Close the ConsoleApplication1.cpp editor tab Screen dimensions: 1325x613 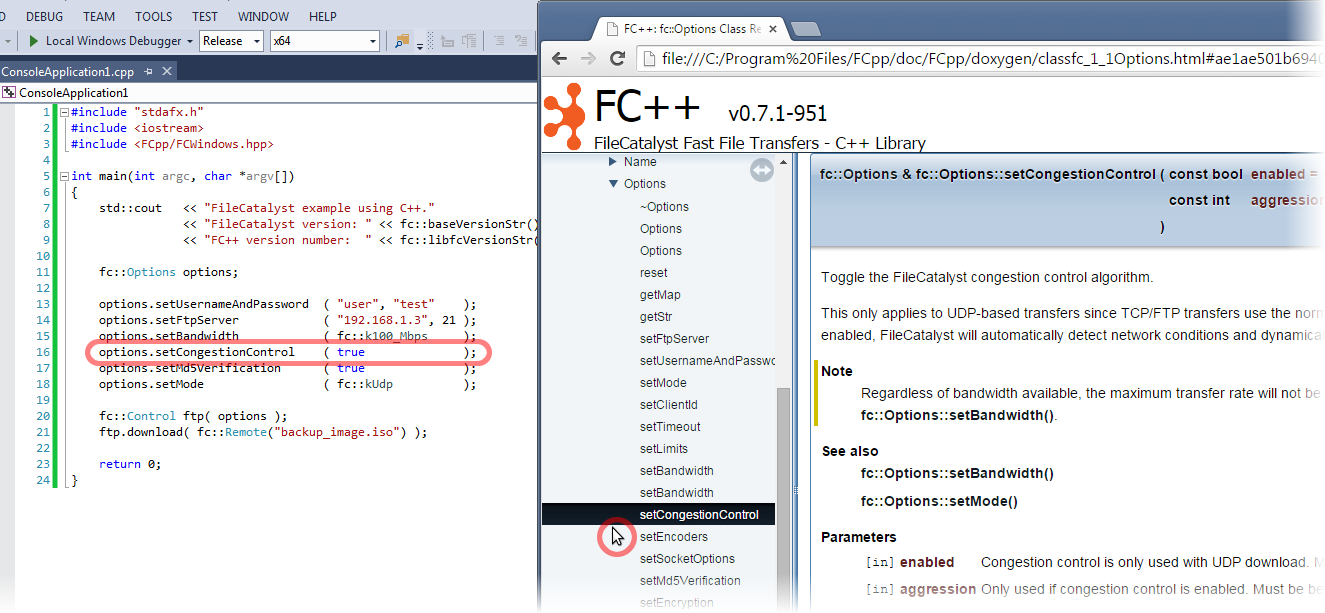tap(167, 71)
